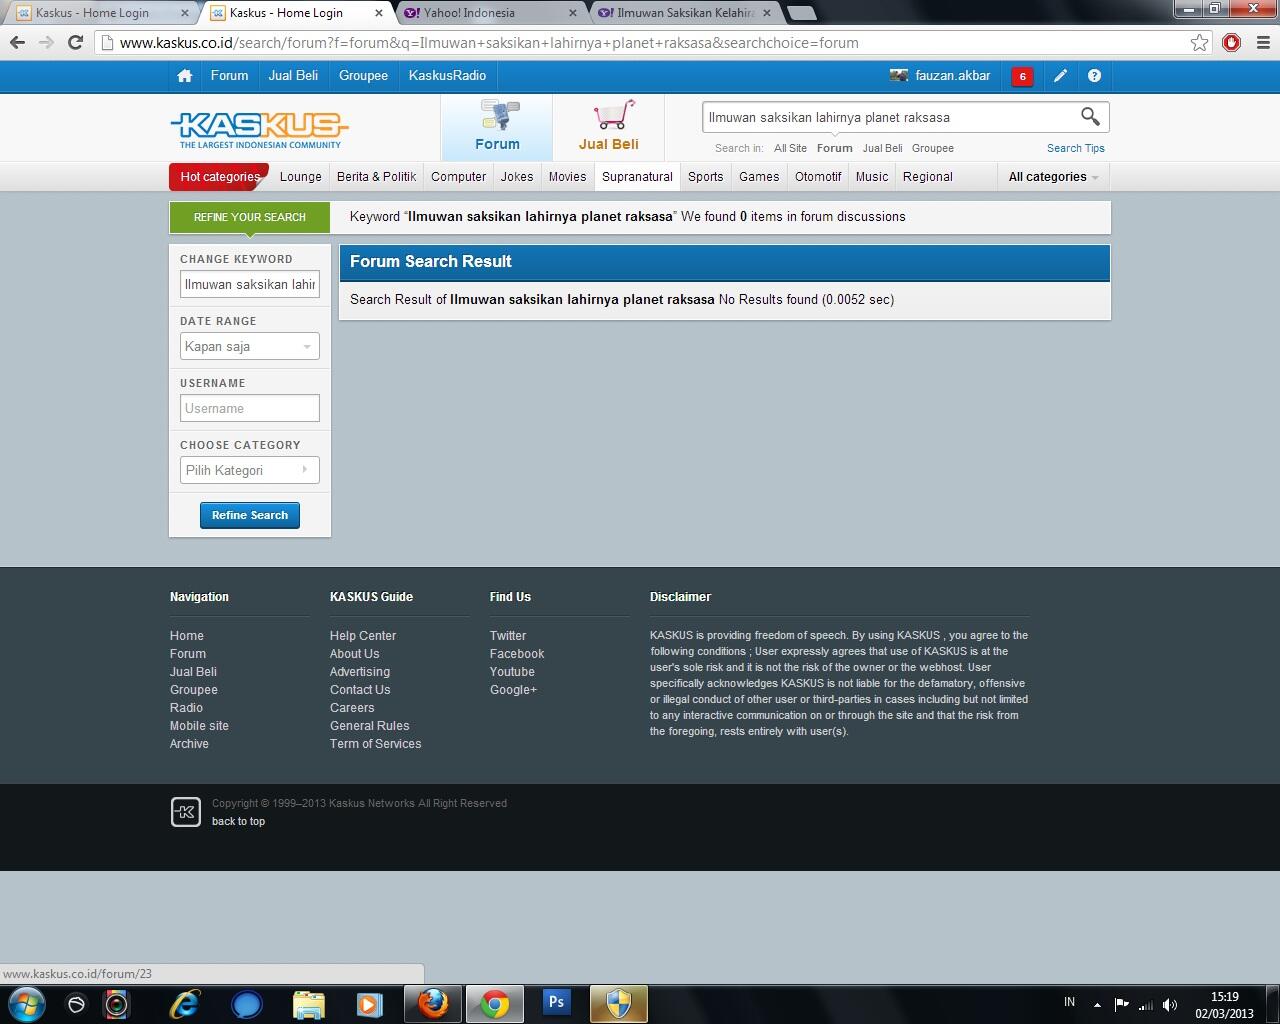Open Term of Services footer link
This screenshot has width=1280, height=1024.
point(376,744)
